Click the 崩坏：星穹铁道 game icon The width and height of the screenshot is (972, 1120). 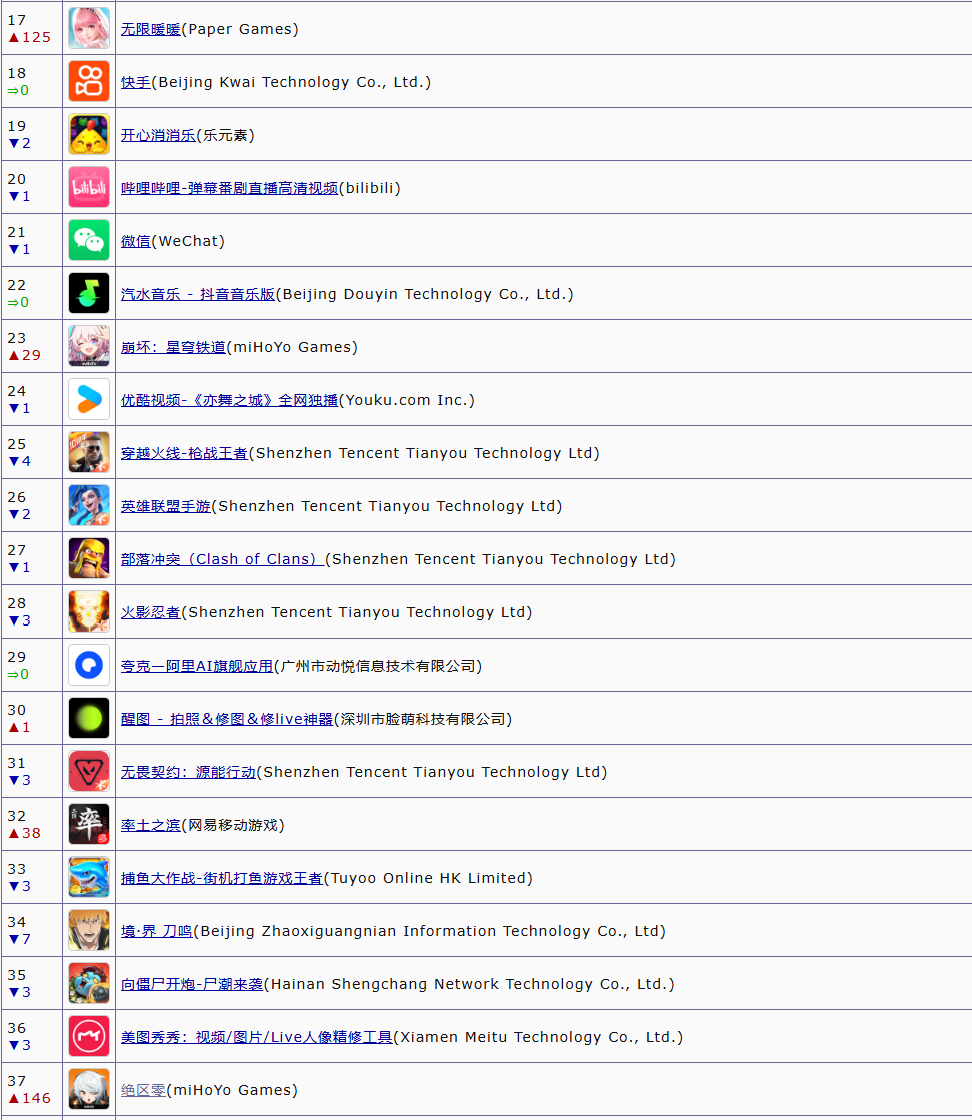click(89, 346)
